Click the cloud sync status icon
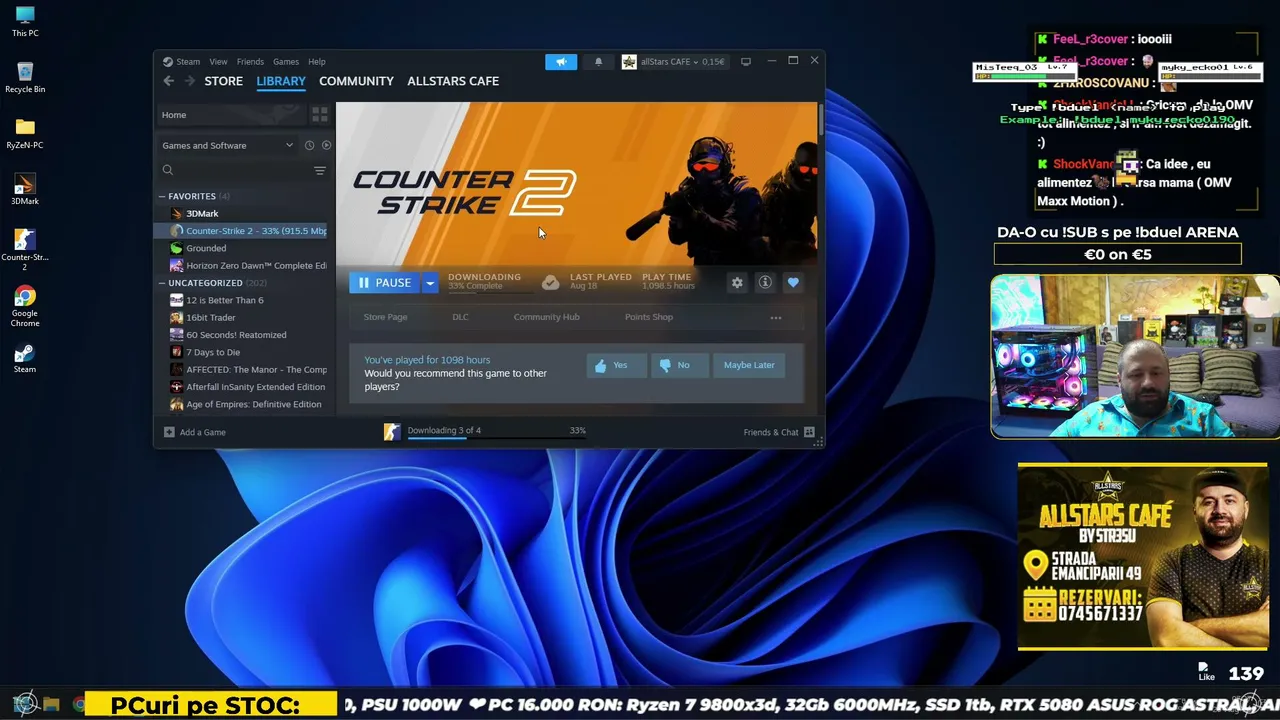The height and width of the screenshot is (720, 1280). click(x=550, y=283)
